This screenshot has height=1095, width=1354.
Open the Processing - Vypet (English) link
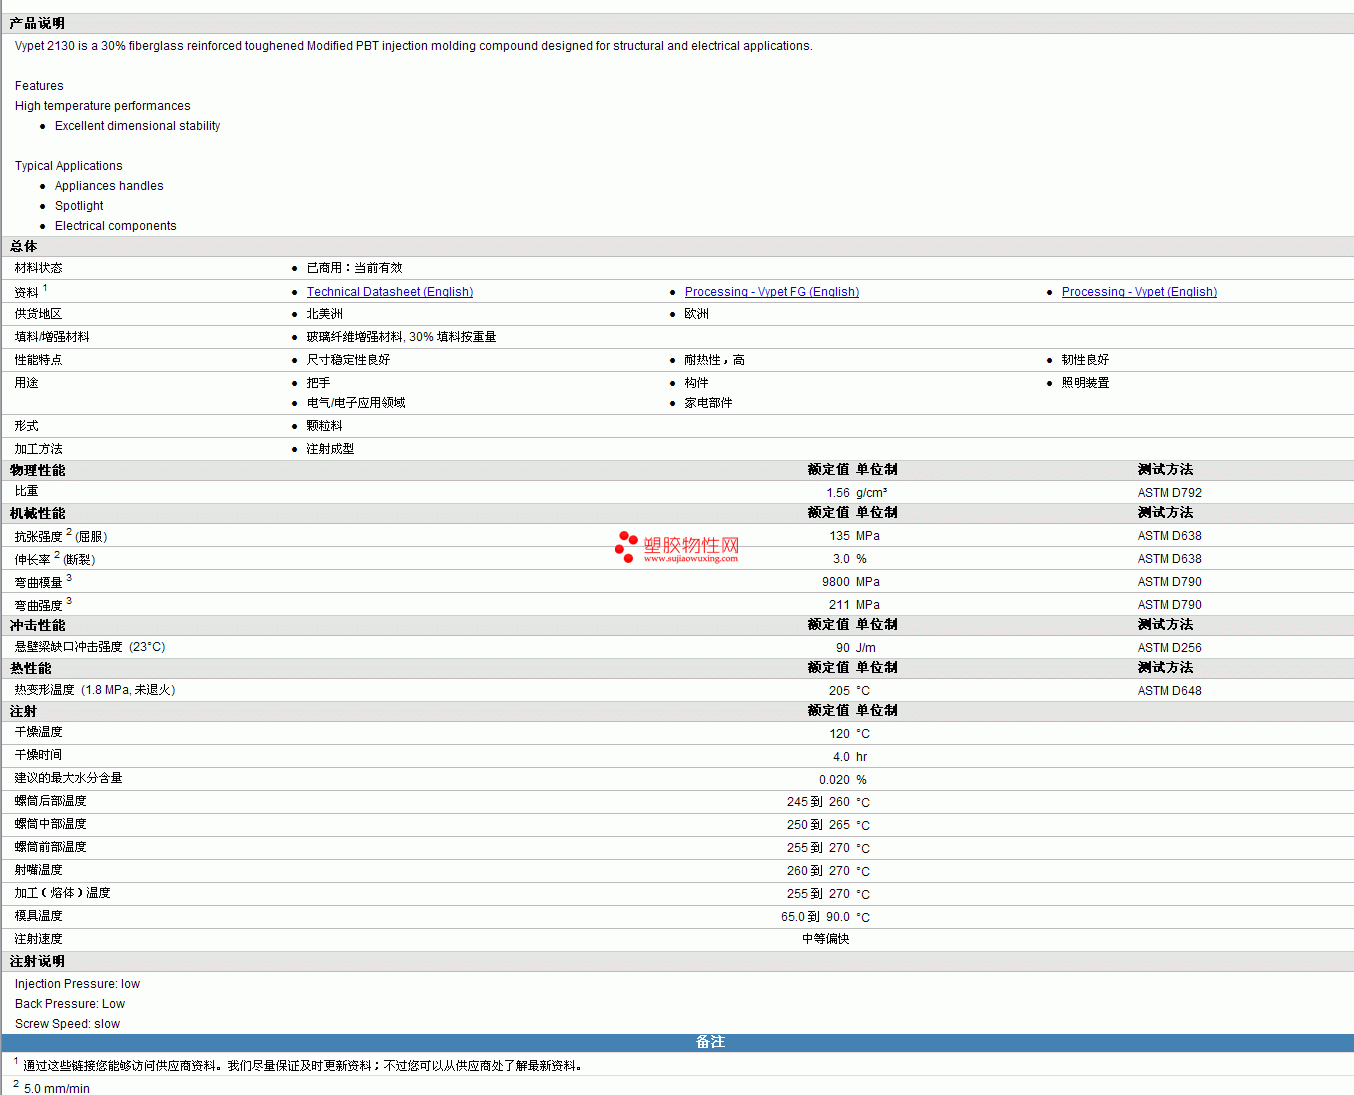coord(1138,292)
